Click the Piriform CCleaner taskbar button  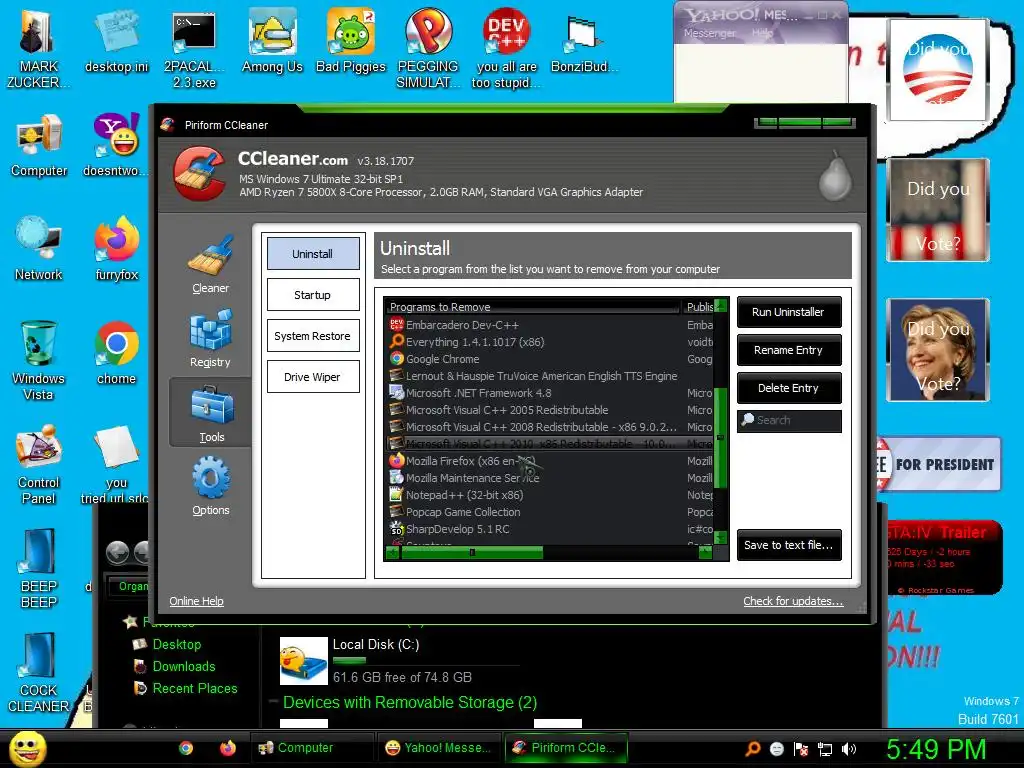(566, 748)
